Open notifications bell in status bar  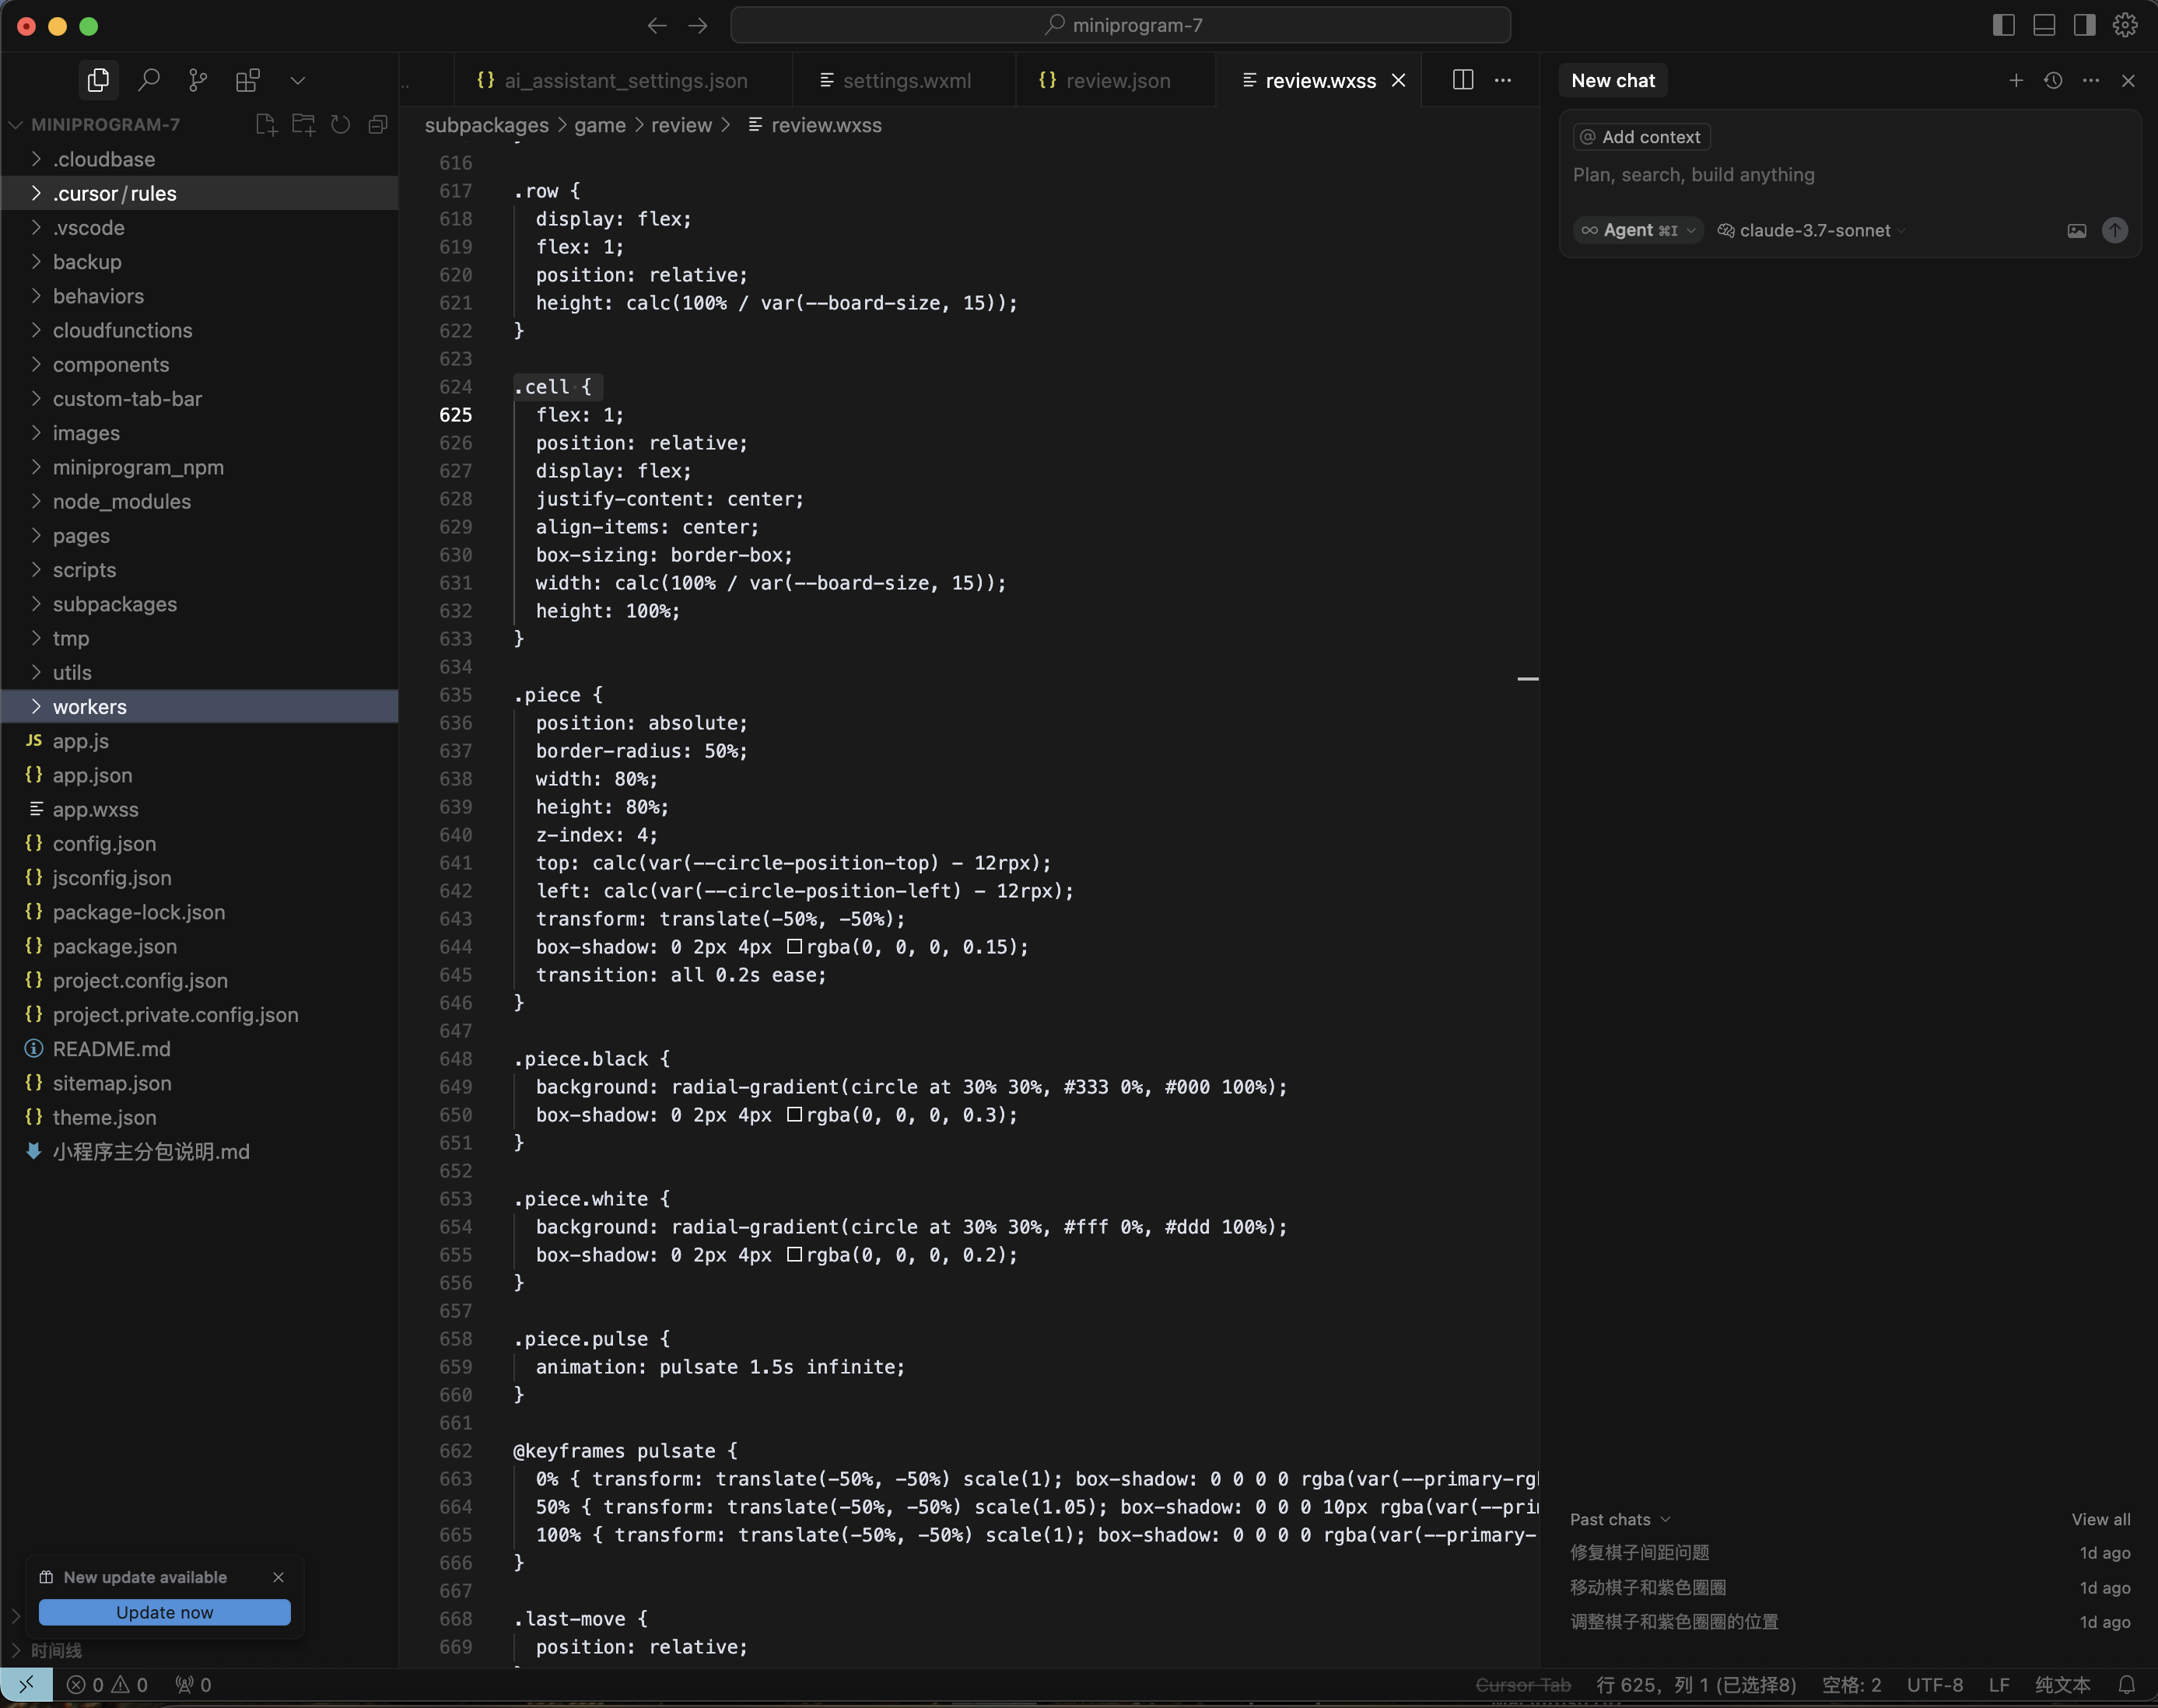(x=2127, y=1685)
